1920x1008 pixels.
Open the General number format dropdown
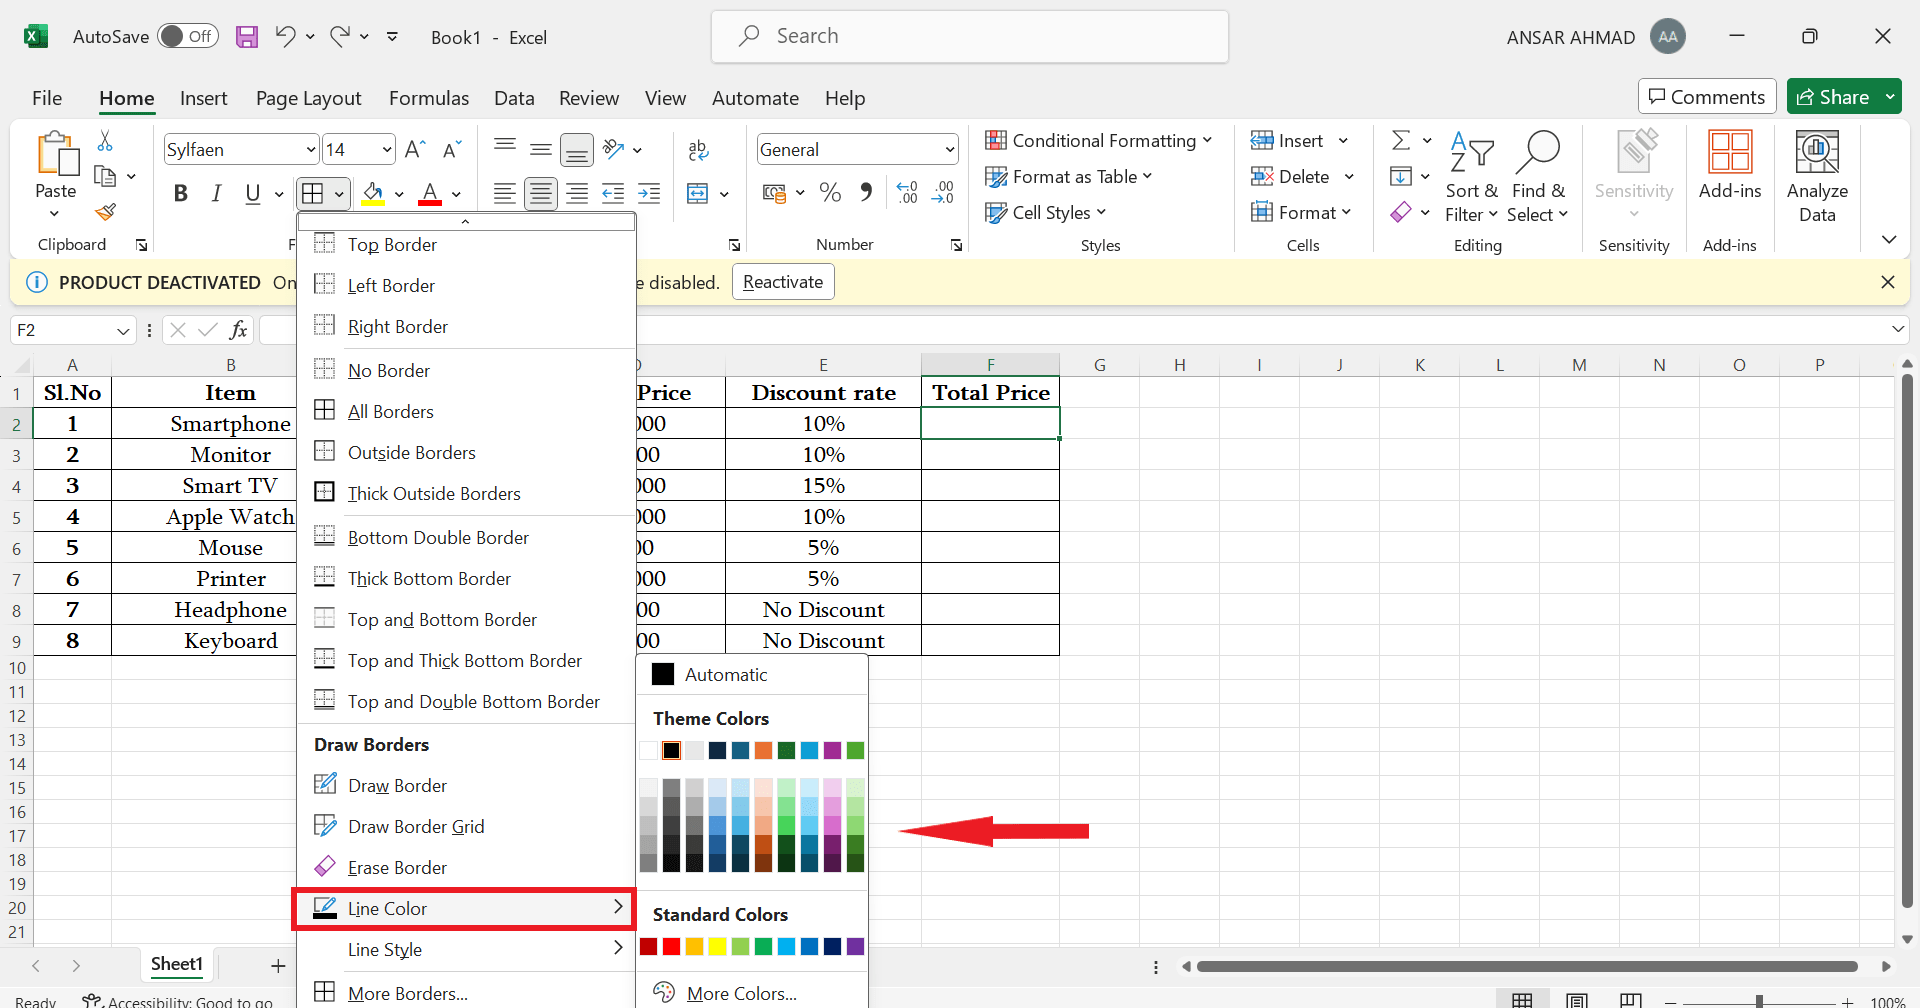[x=948, y=149]
